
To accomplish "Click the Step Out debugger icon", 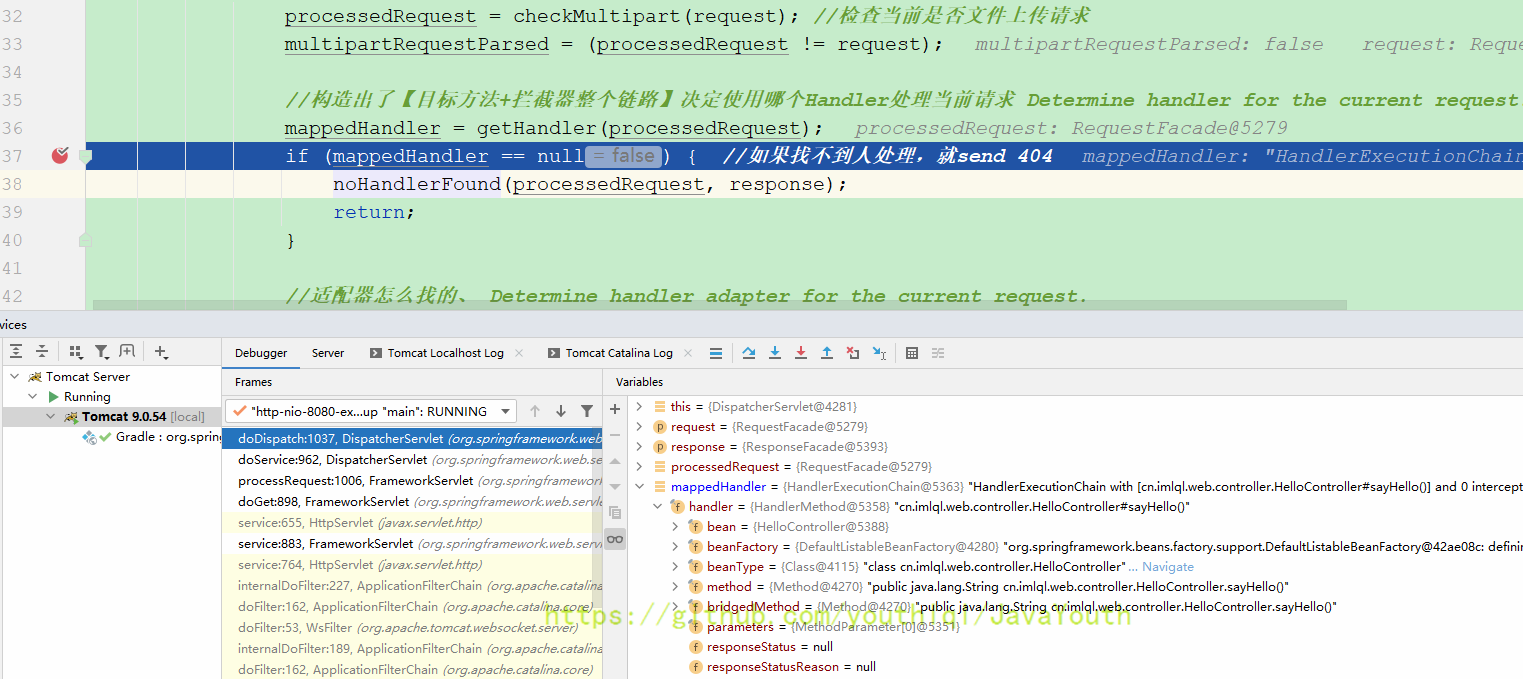I will (827, 353).
